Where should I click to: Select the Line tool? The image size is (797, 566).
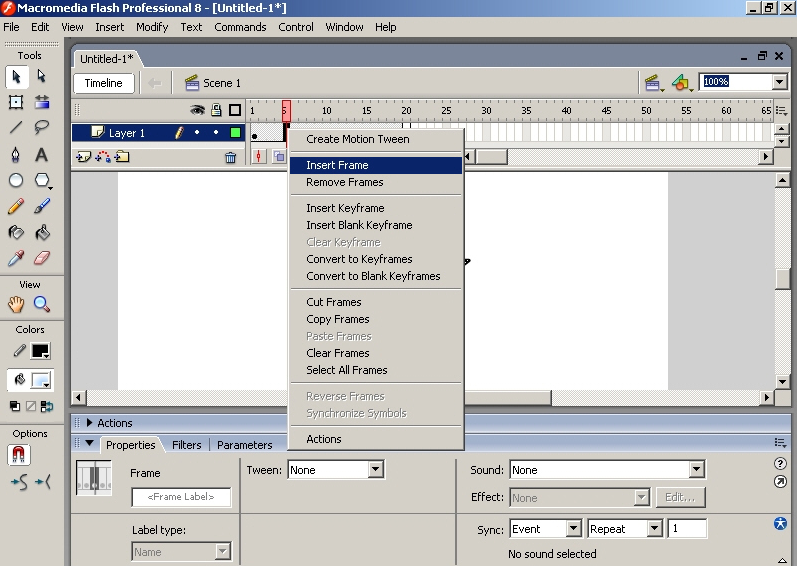tap(16, 127)
